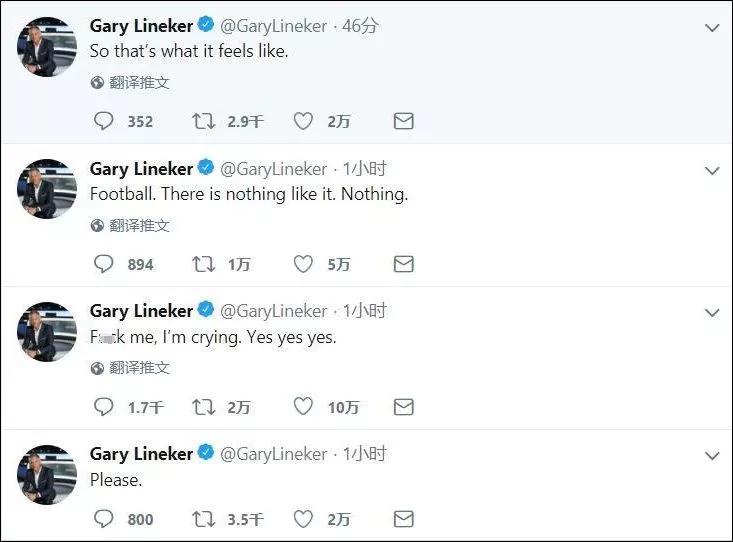Like the 'I'm crying. Yes yes yes' tweet

pos(303,407)
